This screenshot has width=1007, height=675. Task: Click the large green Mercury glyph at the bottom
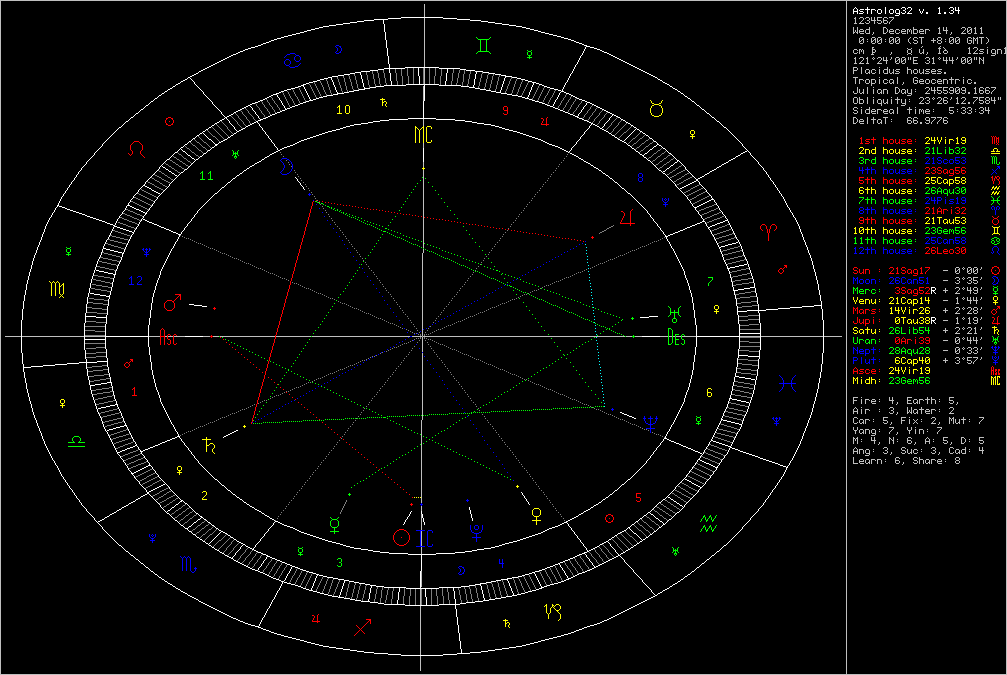coord(335,525)
